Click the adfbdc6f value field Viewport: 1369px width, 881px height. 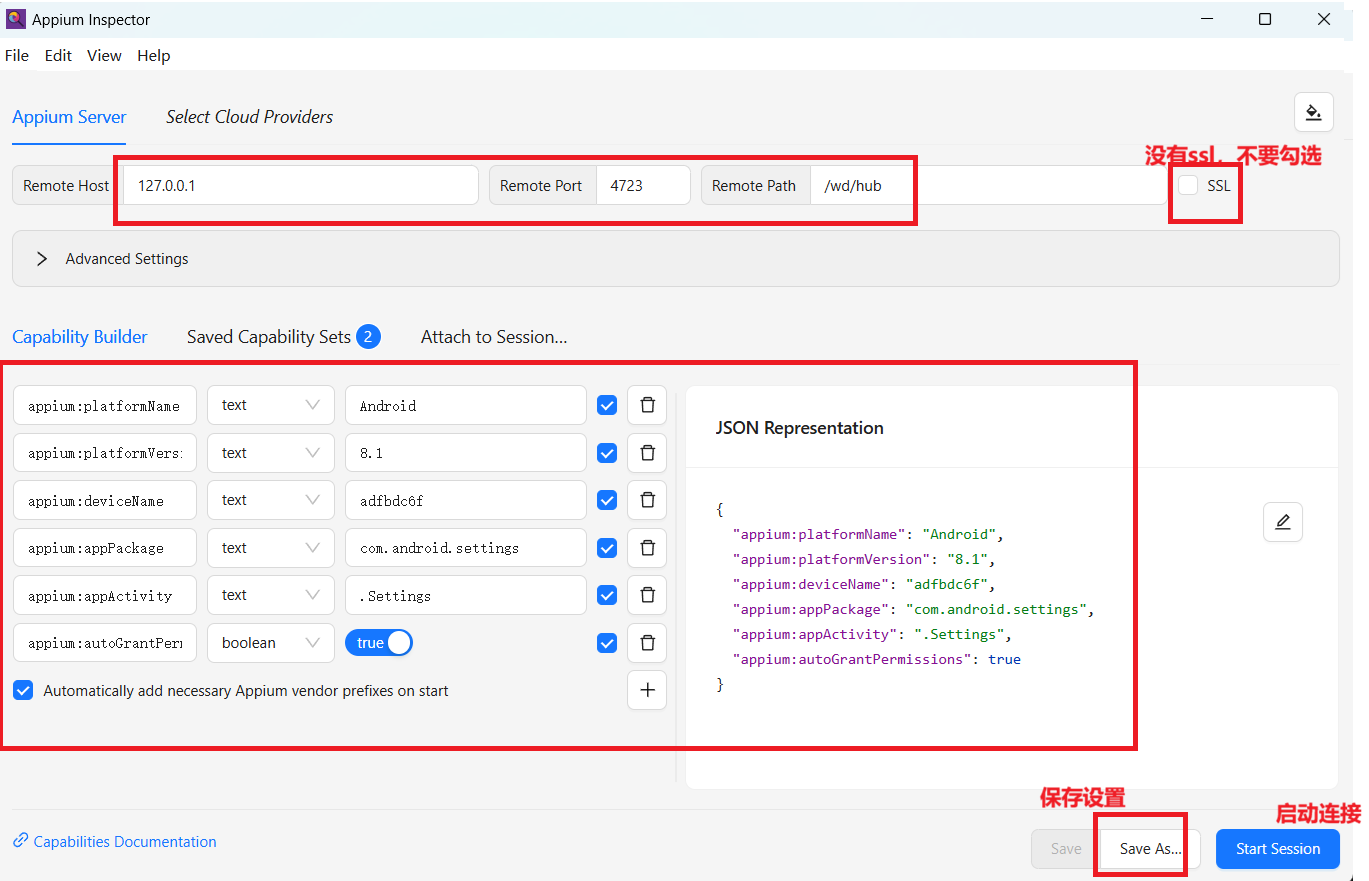click(466, 500)
